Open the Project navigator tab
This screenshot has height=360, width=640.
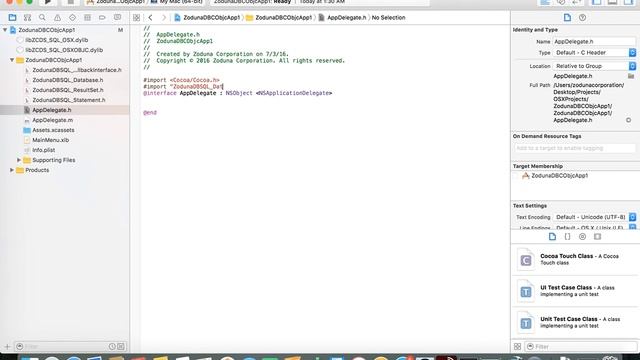point(12,18)
